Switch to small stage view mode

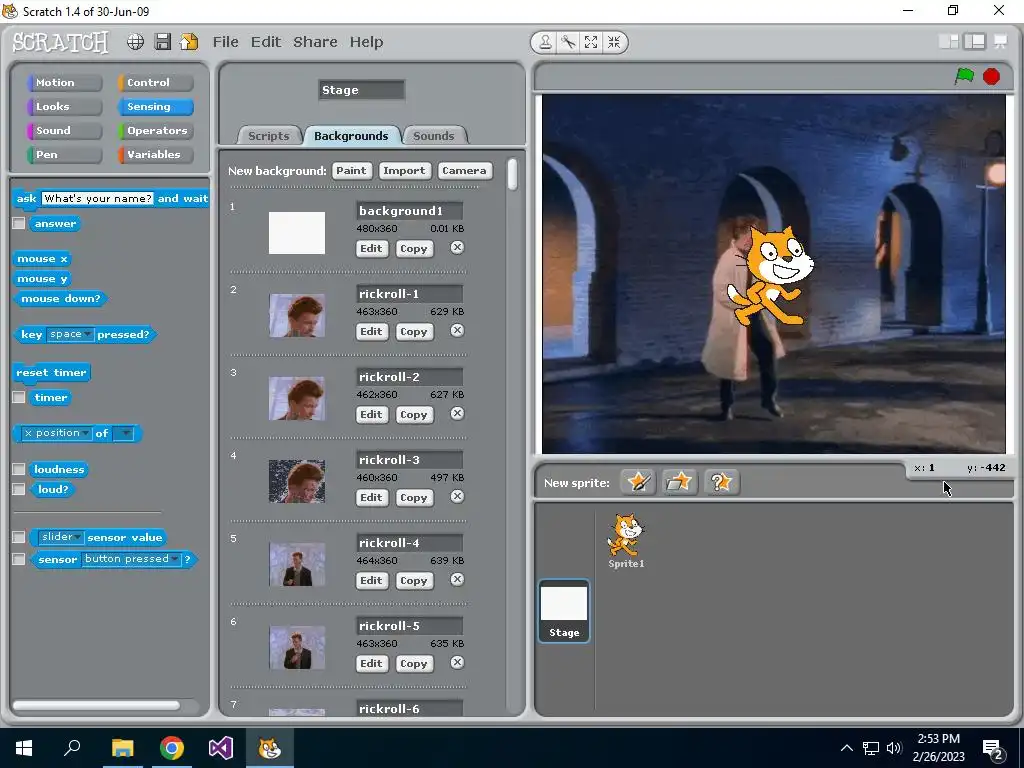click(948, 42)
